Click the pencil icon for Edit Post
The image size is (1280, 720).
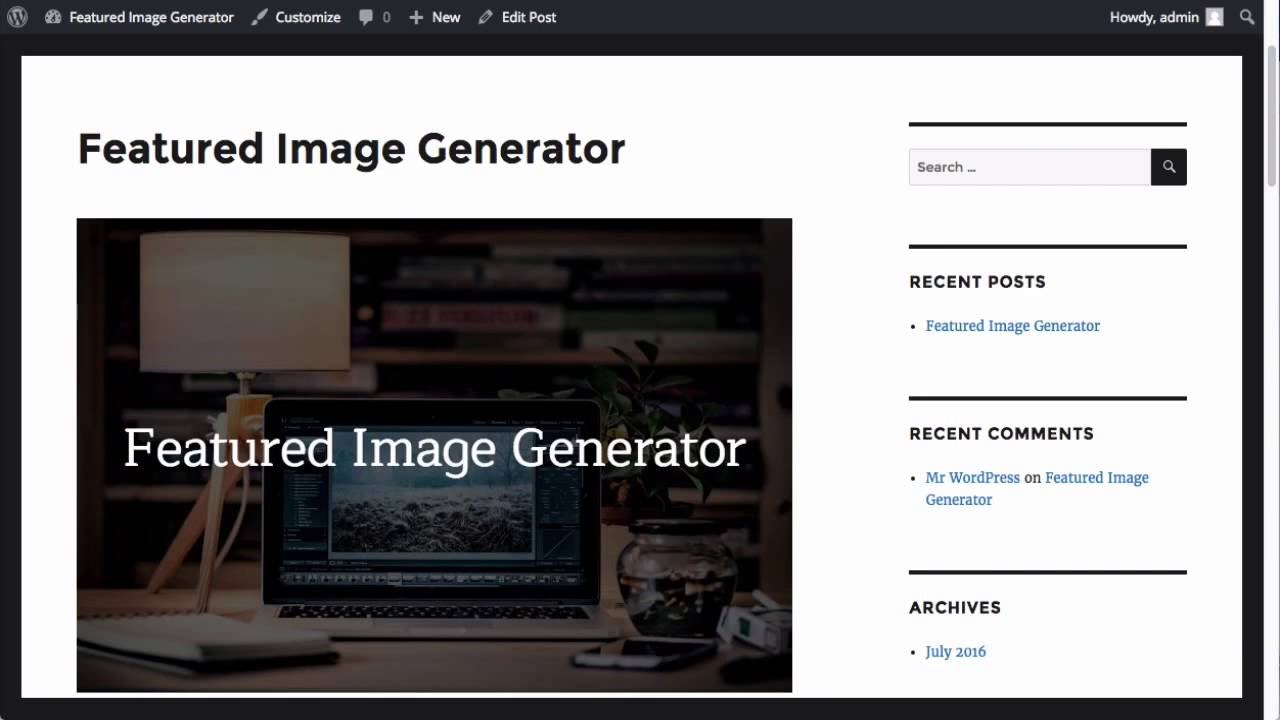(486, 17)
